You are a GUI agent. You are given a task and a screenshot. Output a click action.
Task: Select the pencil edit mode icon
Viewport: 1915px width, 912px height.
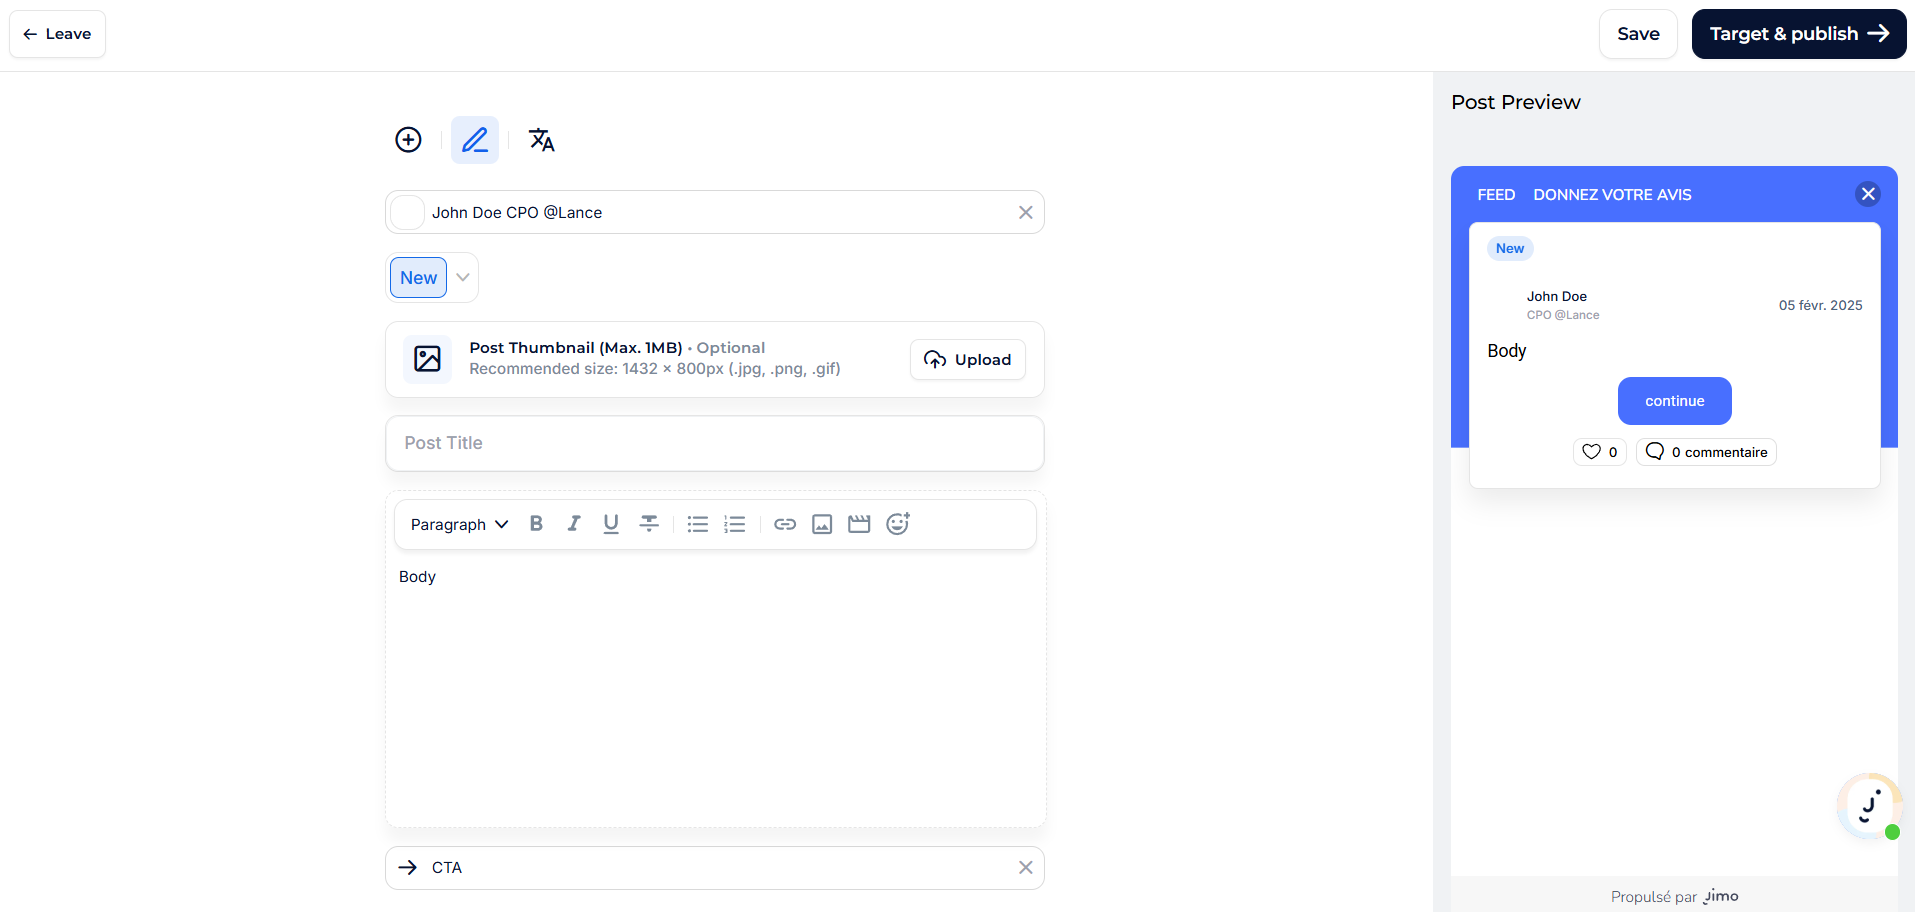(475, 140)
